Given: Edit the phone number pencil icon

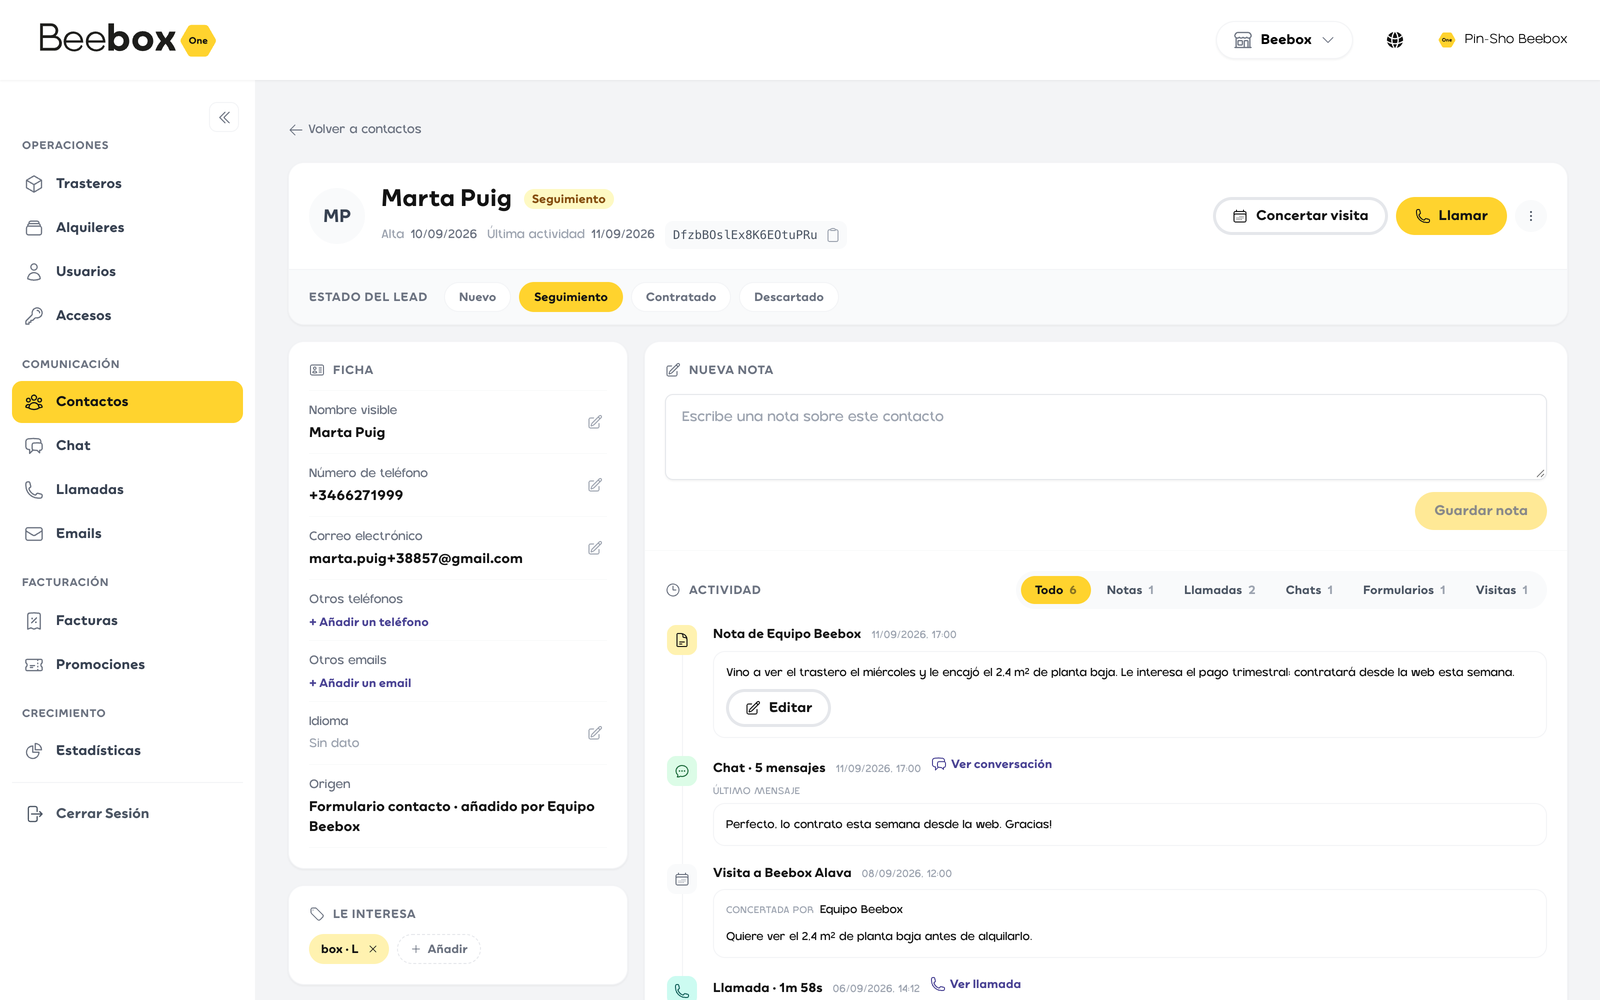Looking at the screenshot, I should pyautogui.click(x=595, y=485).
